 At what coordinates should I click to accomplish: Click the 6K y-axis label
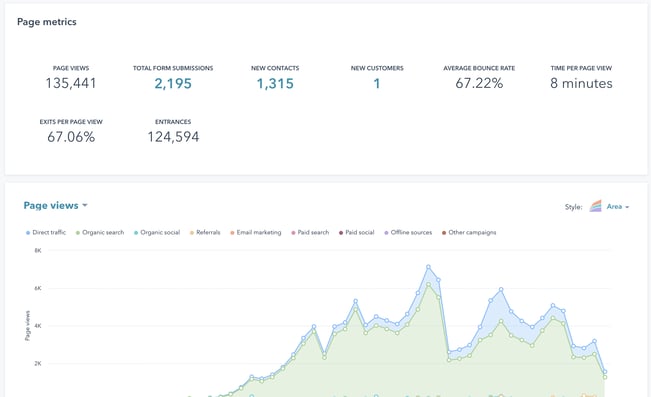pyautogui.click(x=38, y=288)
